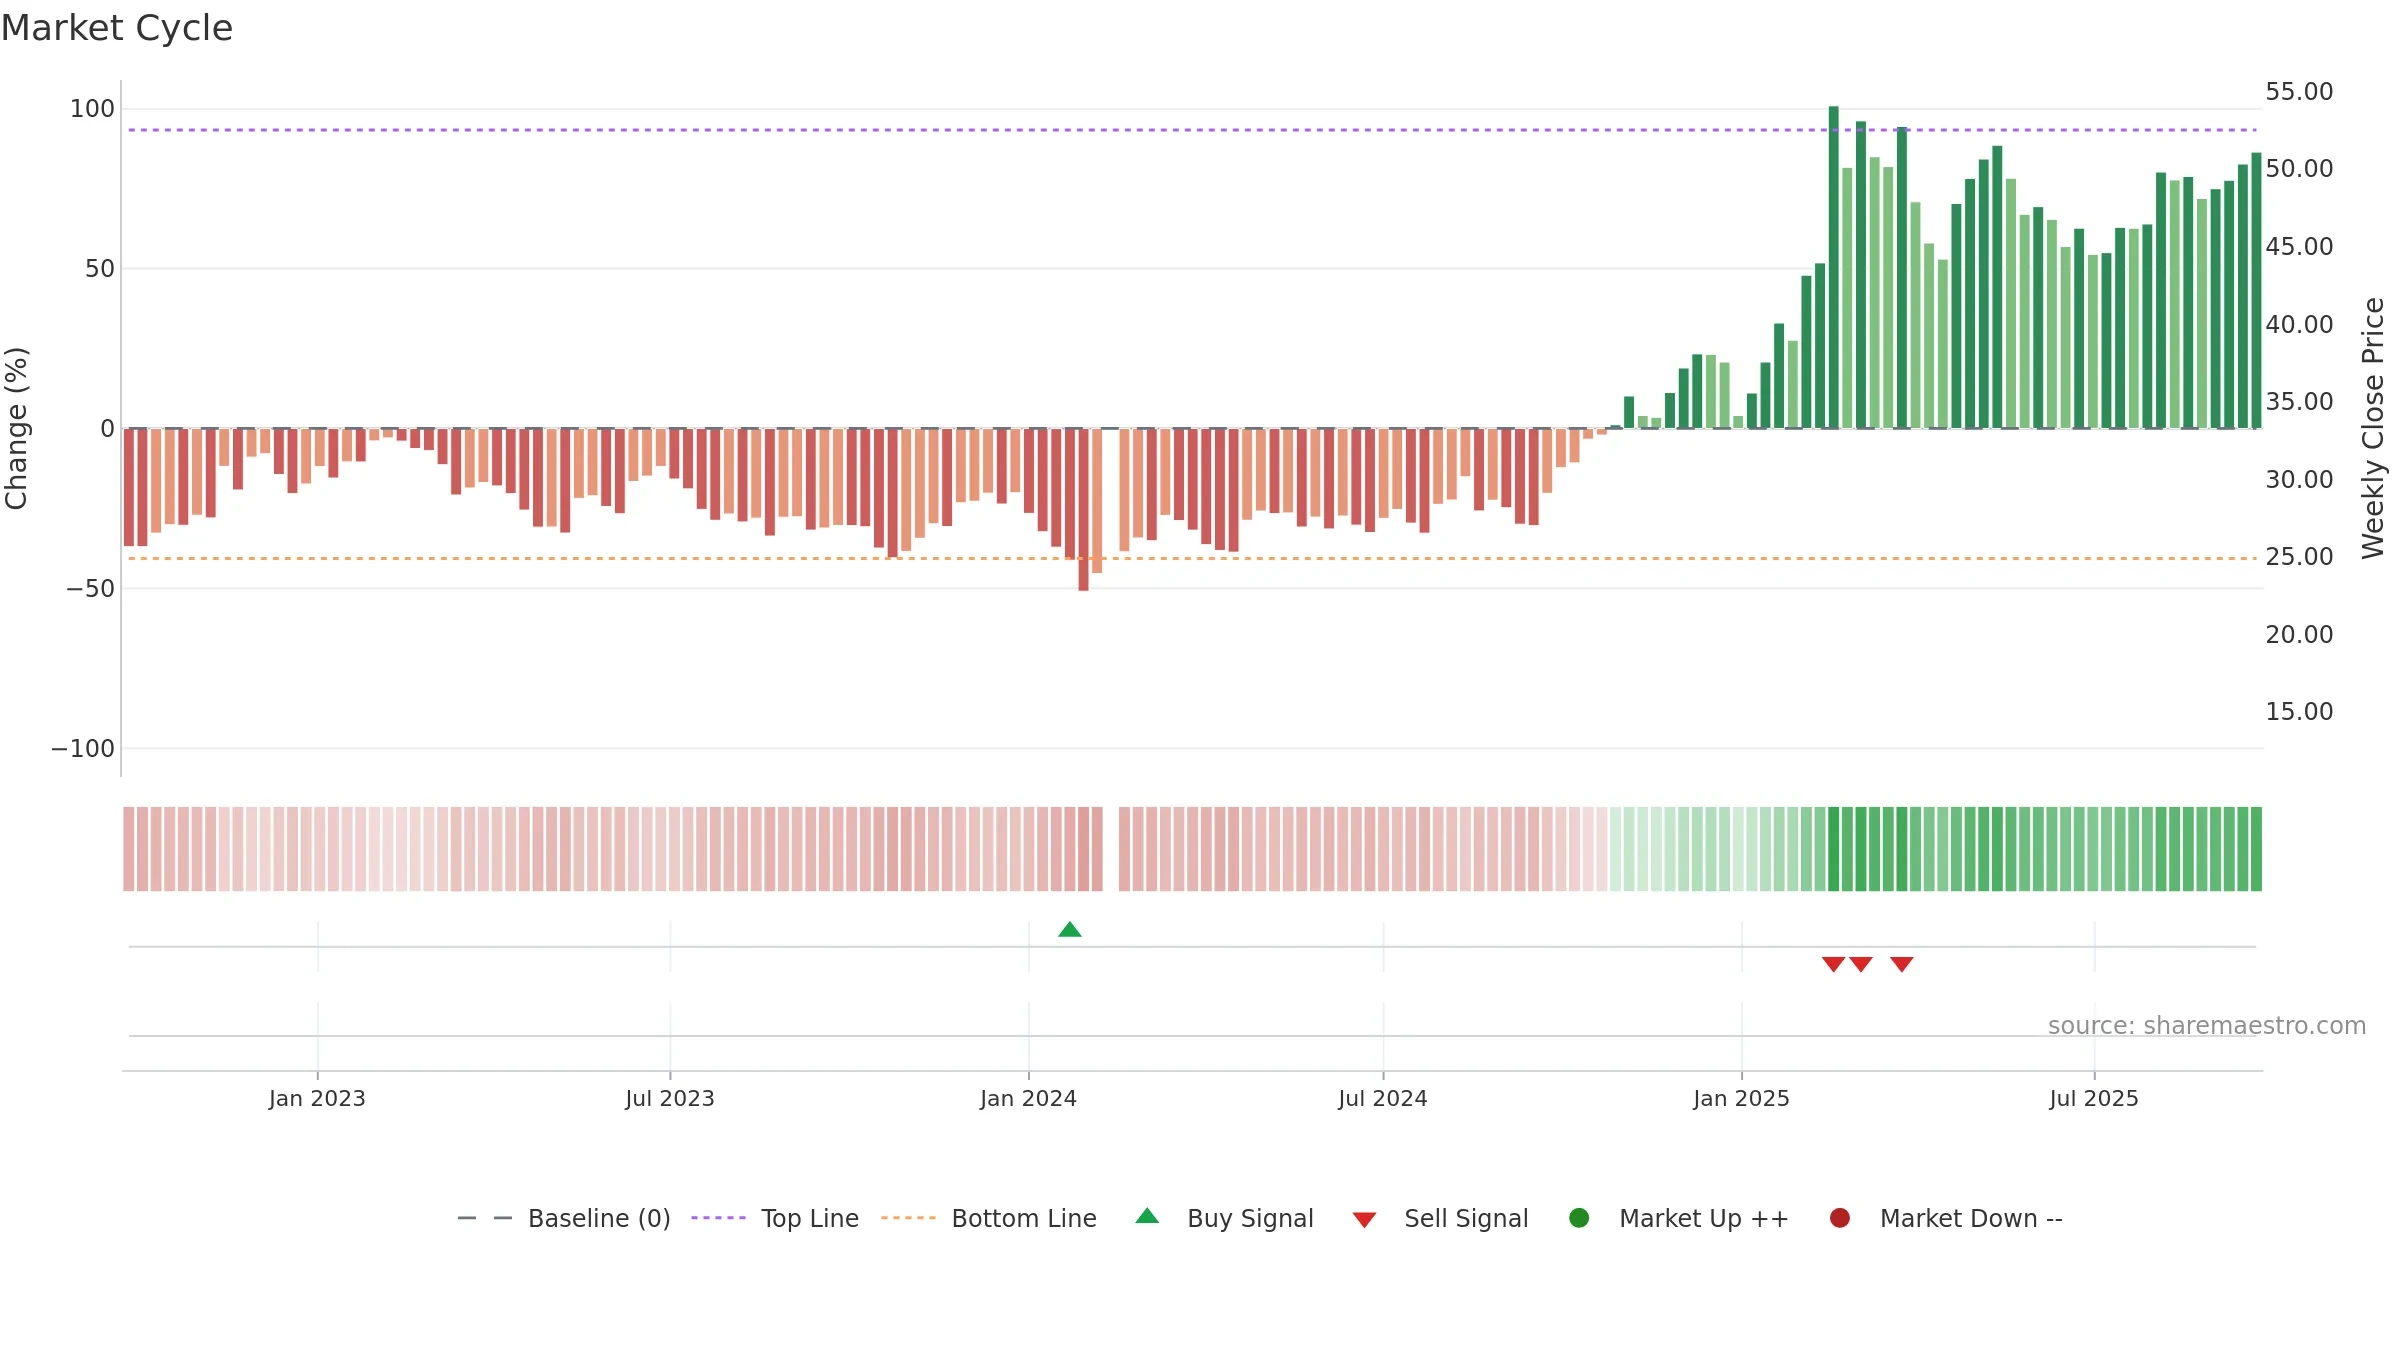Toggle the Market Up ++ legend entry
Image resolution: width=2400 pixels, height=1350 pixels.
coord(1679,1218)
